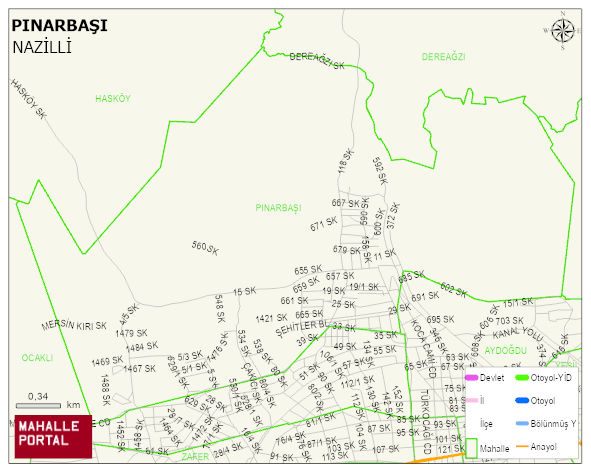Click the 49 SK street label
591x472 pixels.
tap(345, 346)
